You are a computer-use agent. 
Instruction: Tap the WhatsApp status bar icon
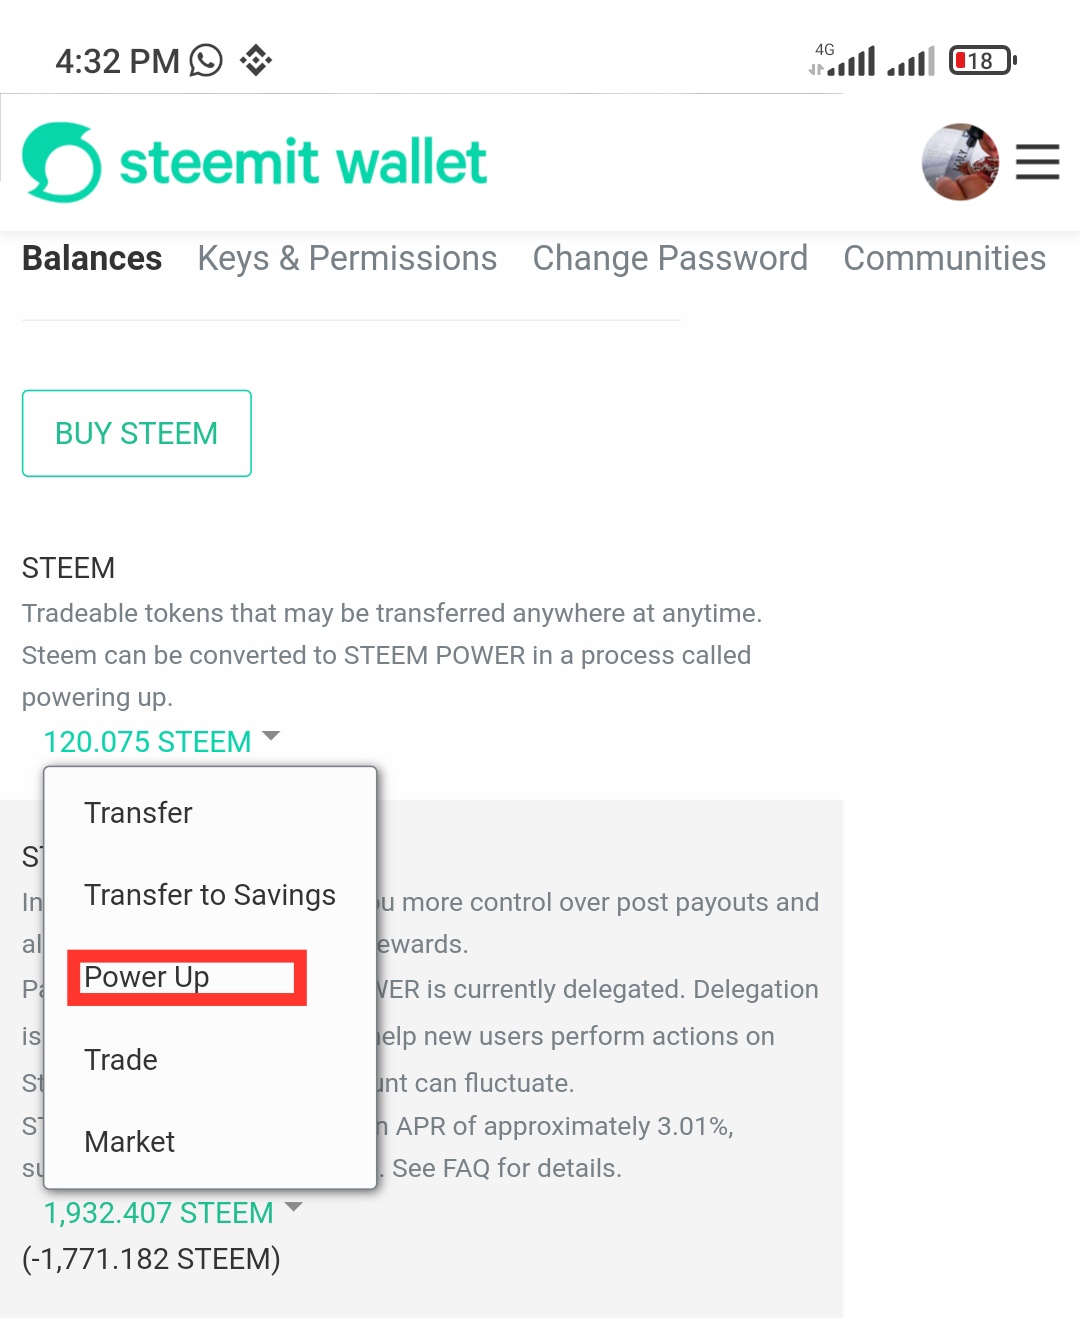click(206, 61)
